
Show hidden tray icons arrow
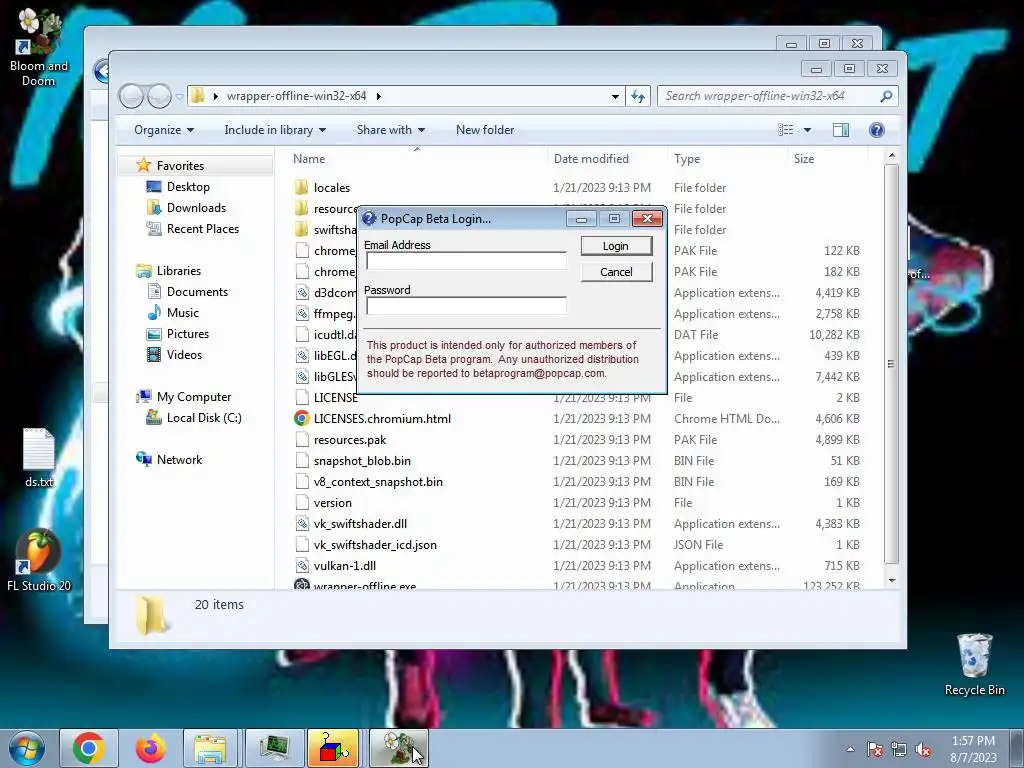point(850,749)
